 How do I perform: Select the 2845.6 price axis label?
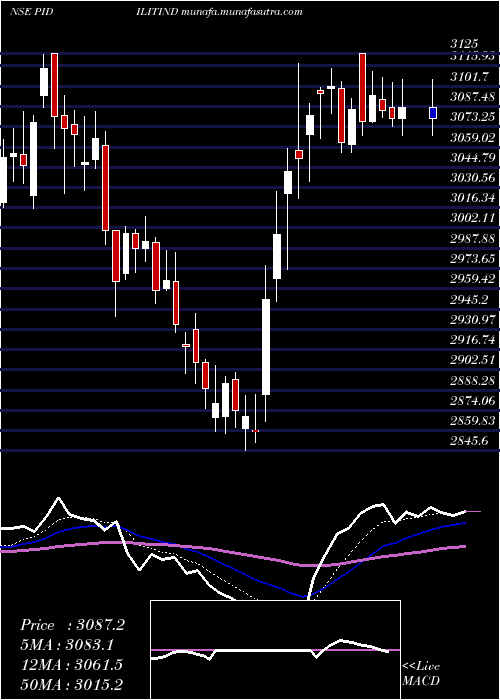pos(469,441)
